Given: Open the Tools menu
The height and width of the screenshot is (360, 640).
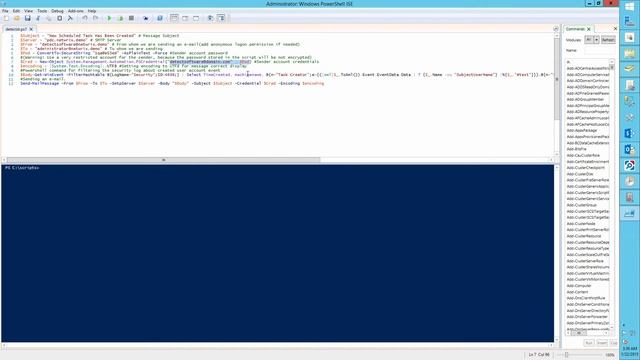Looking at the screenshot, I should (x=42, y=11).
